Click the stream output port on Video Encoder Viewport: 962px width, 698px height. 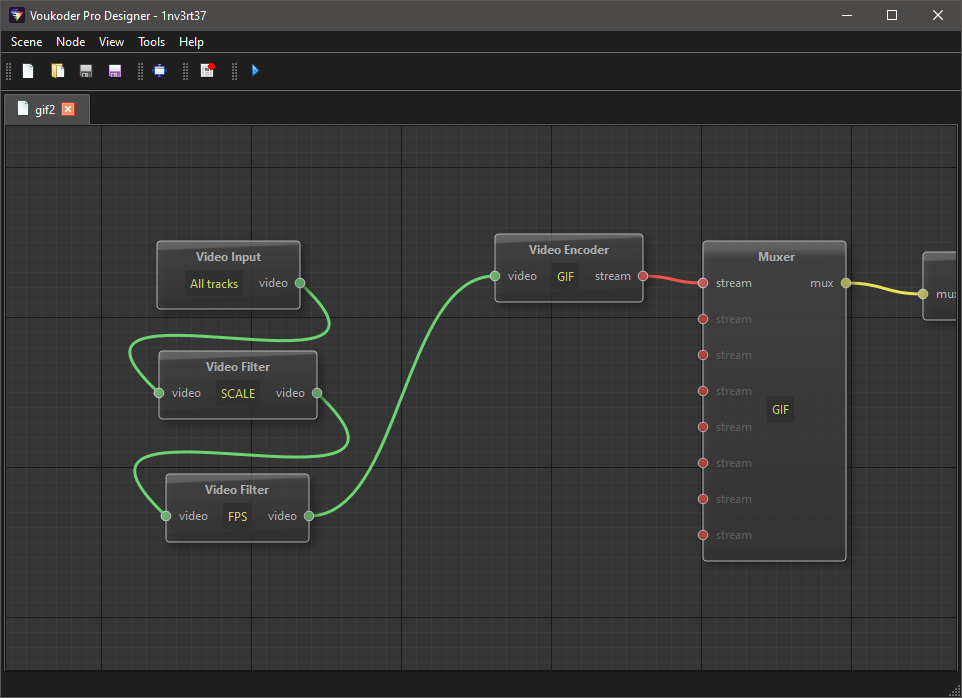pos(643,276)
